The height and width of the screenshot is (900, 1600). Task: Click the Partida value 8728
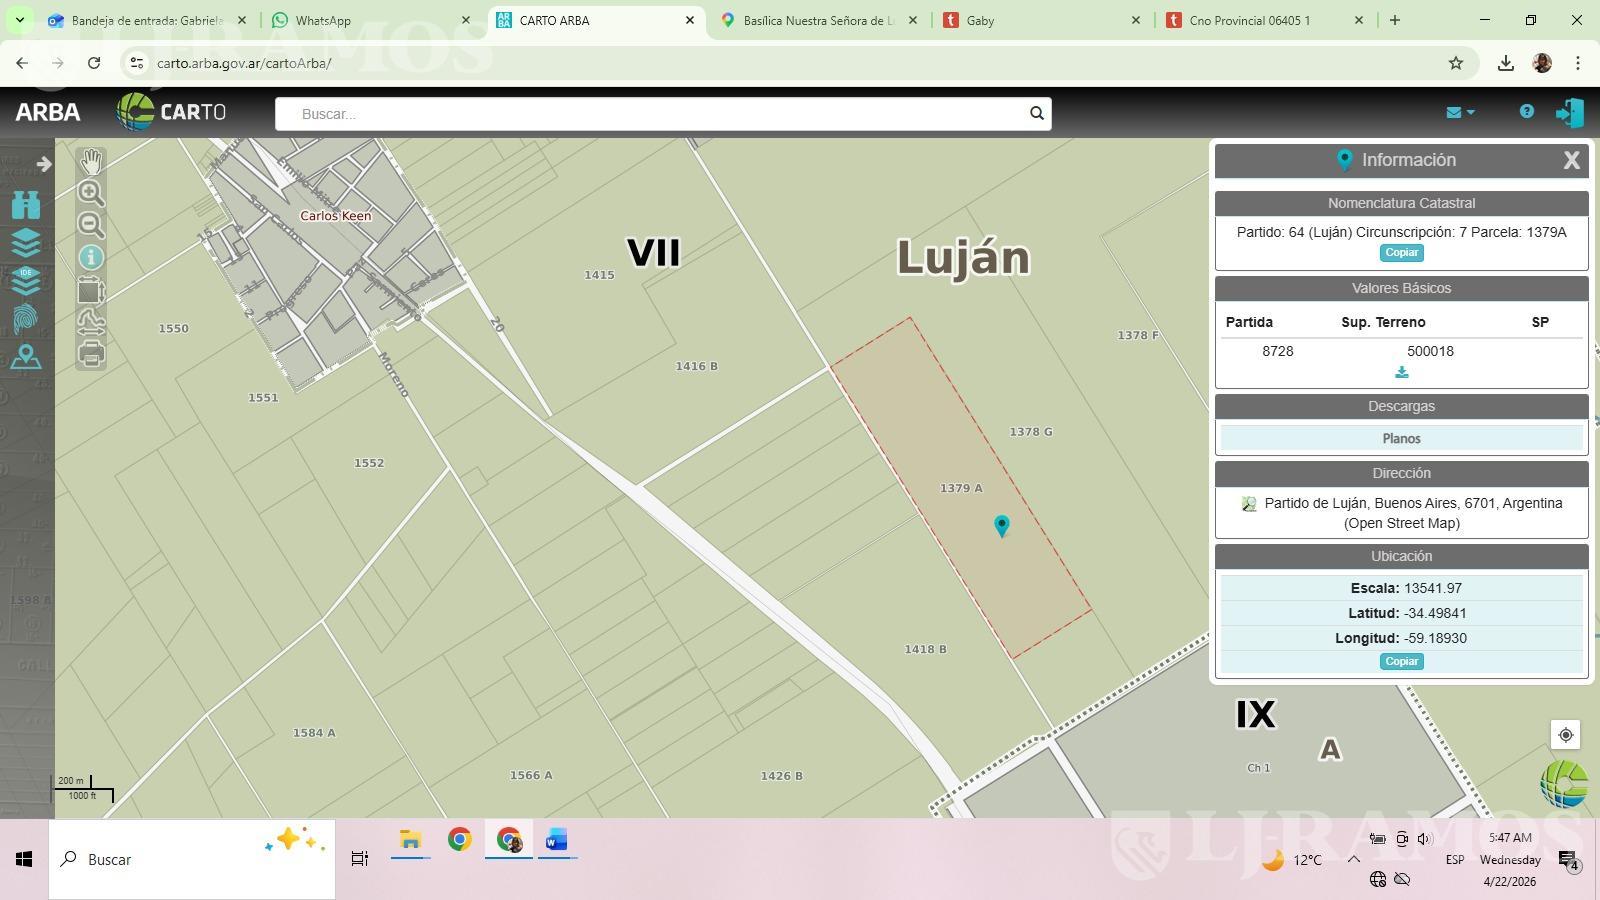tap(1277, 351)
